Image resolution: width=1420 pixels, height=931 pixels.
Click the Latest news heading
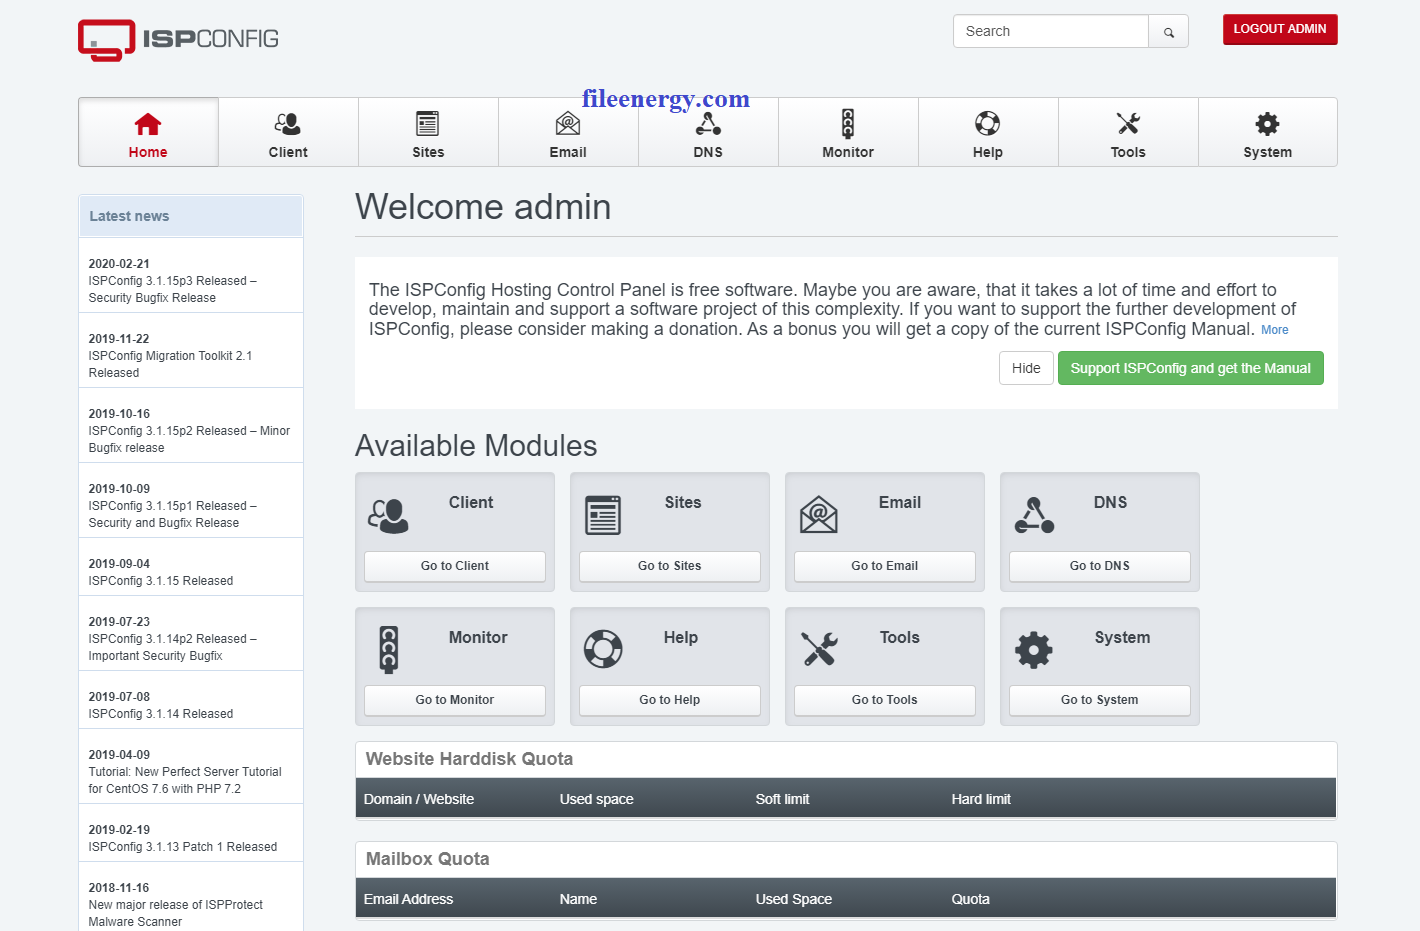129,216
